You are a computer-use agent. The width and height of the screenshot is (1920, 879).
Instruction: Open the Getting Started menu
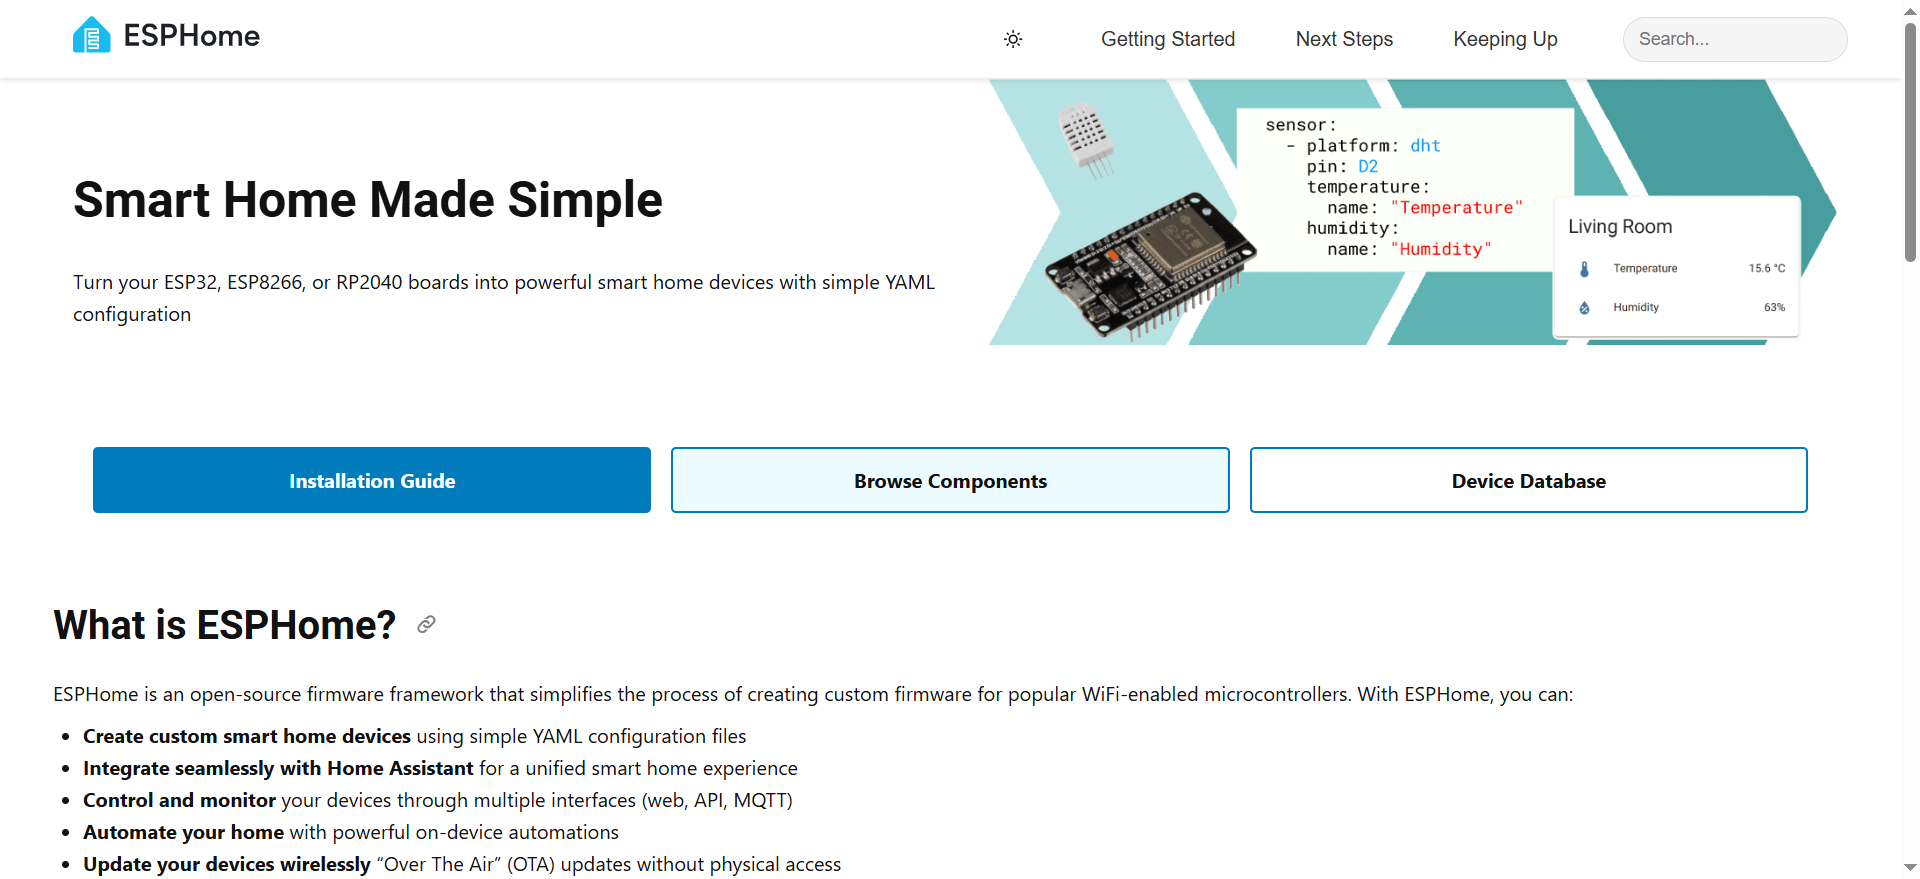coord(1167,39)
